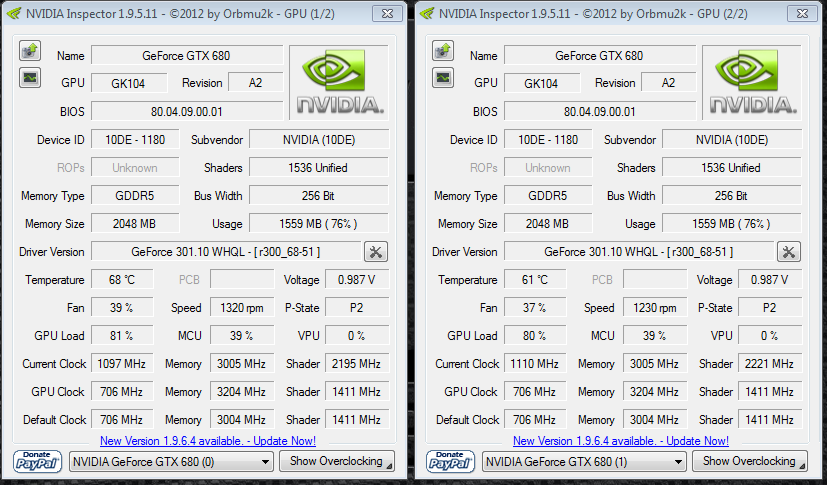827x485 pixels.
Task: Click the Update Now link in GPU (1/2) window
Action: 208,441
